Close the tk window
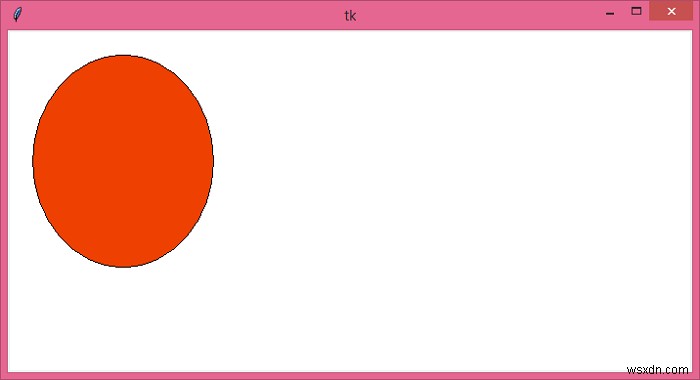 pos(671,11)
